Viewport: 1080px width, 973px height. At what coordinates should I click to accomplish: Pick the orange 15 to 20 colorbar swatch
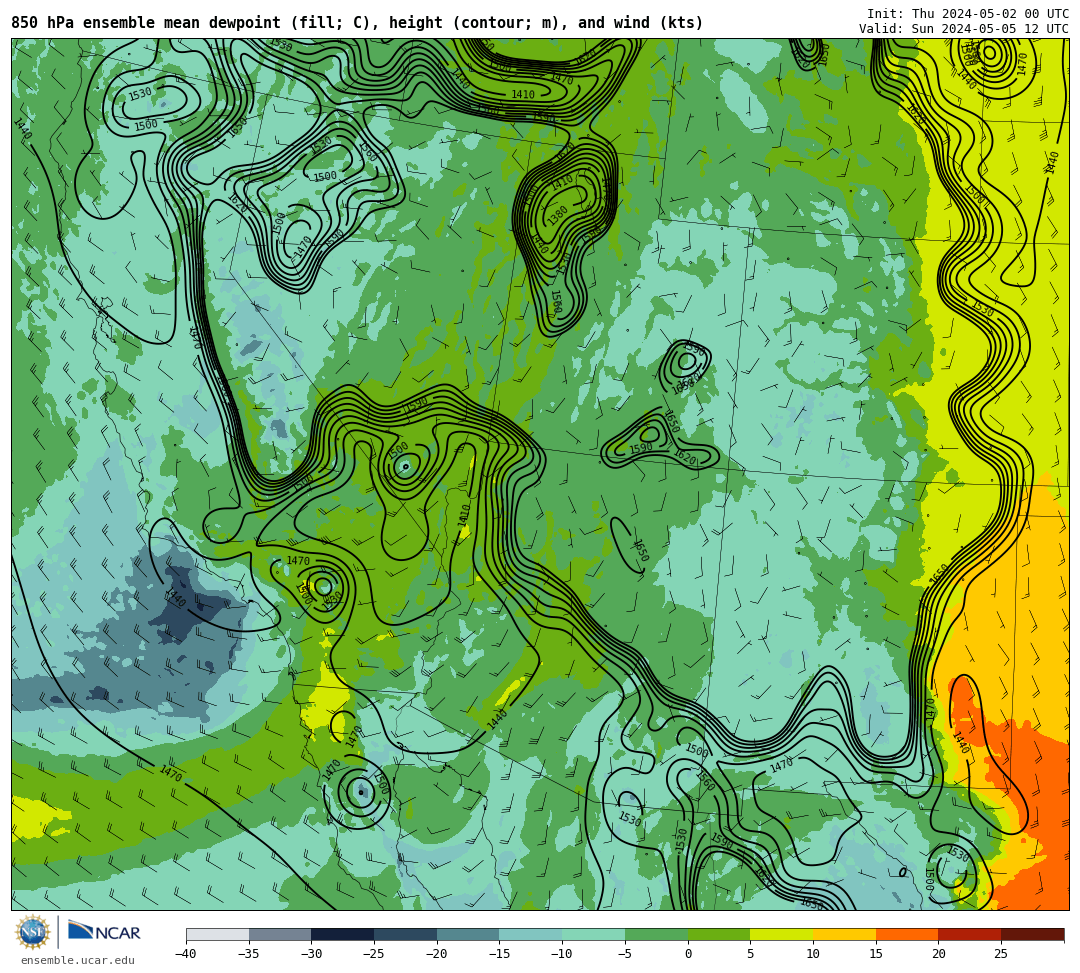(907, 934)
